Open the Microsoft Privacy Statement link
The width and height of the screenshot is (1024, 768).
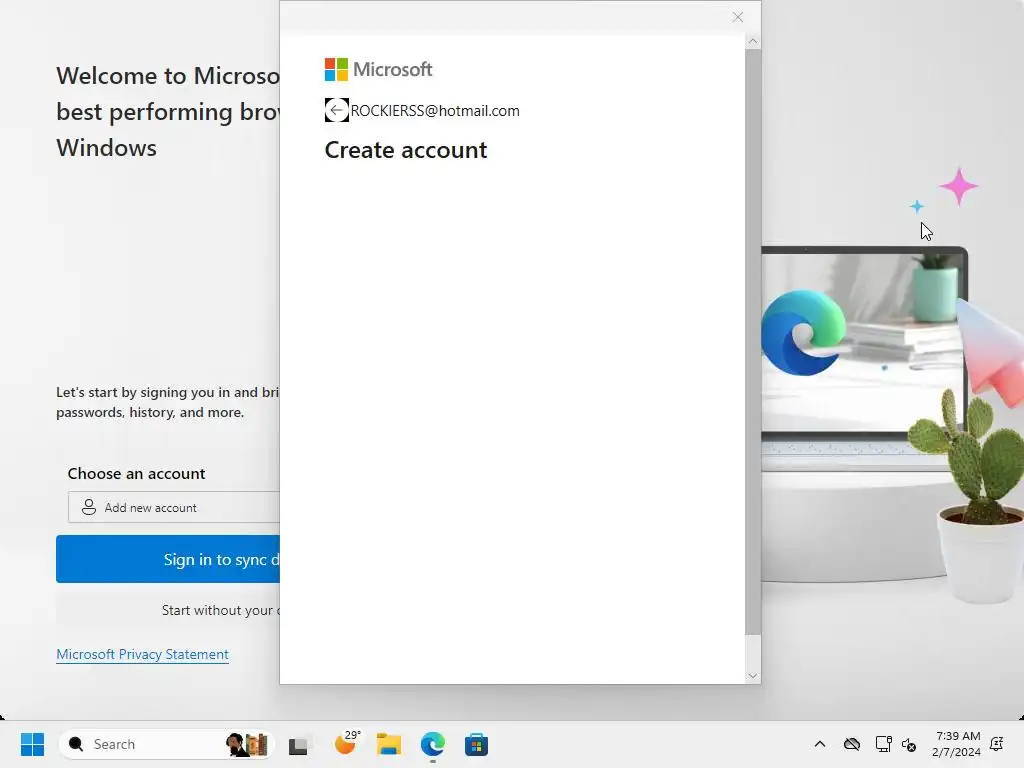click(142, 654)
